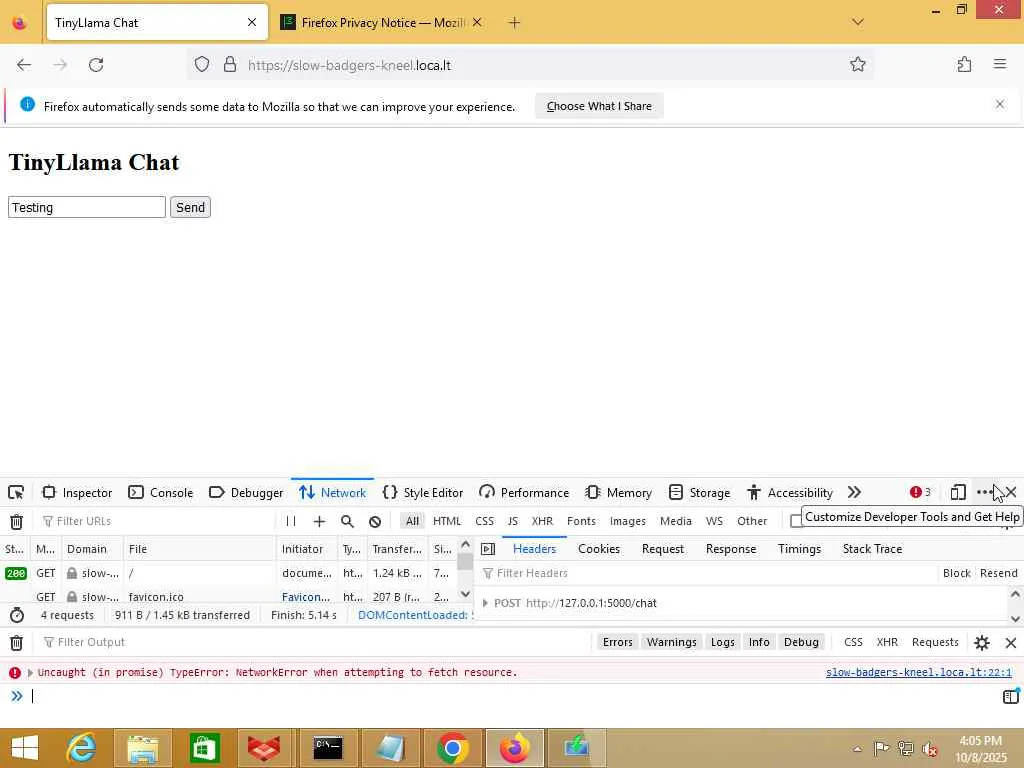This screenshot has width=1024, height=768.
Task: Toggle the Debug console filter
Action: click(x=801, y=643)
